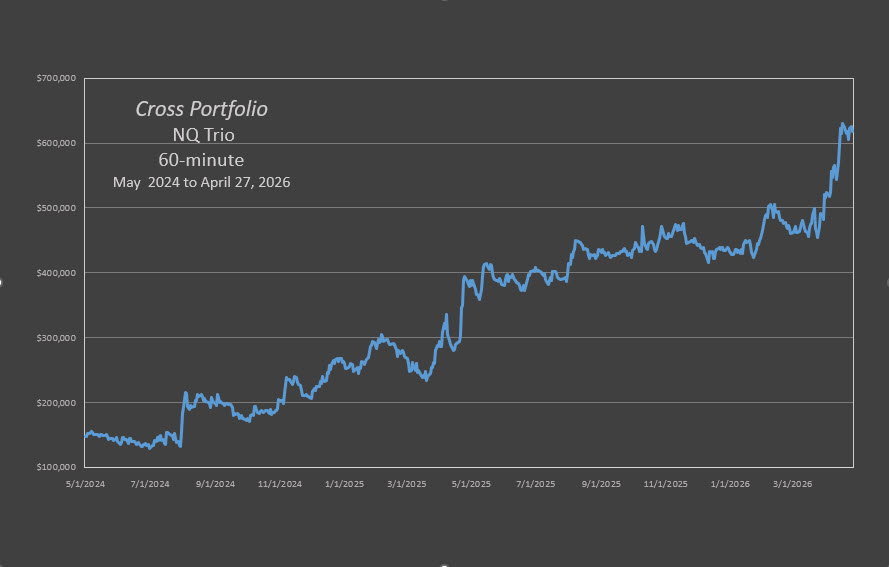Click the 1/1/2025 x-axis date label
Viewport: 889px width, 567px height.
click(x=343, y=484)
